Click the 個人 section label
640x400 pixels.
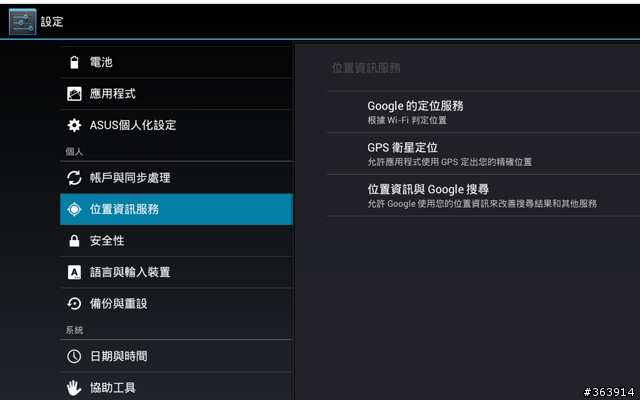[74, 152]
